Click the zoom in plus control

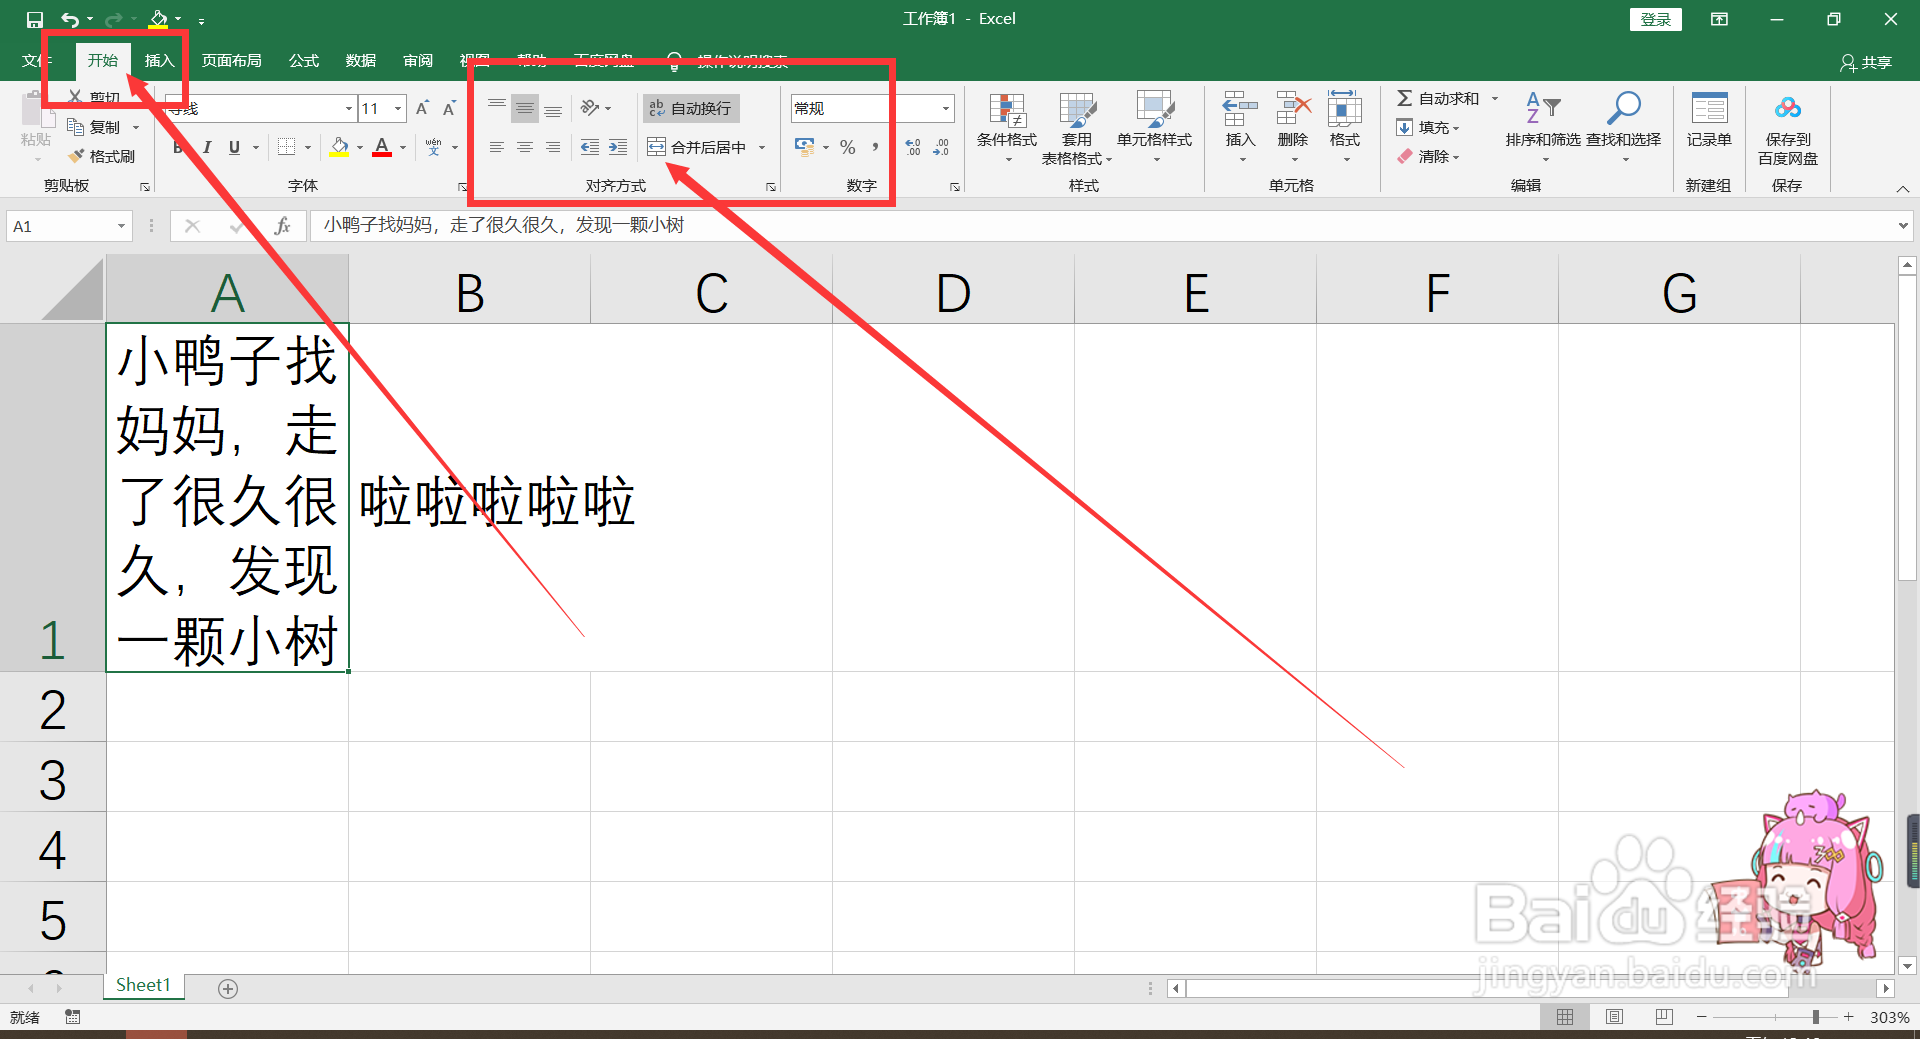click(x=1848, y=1017)
